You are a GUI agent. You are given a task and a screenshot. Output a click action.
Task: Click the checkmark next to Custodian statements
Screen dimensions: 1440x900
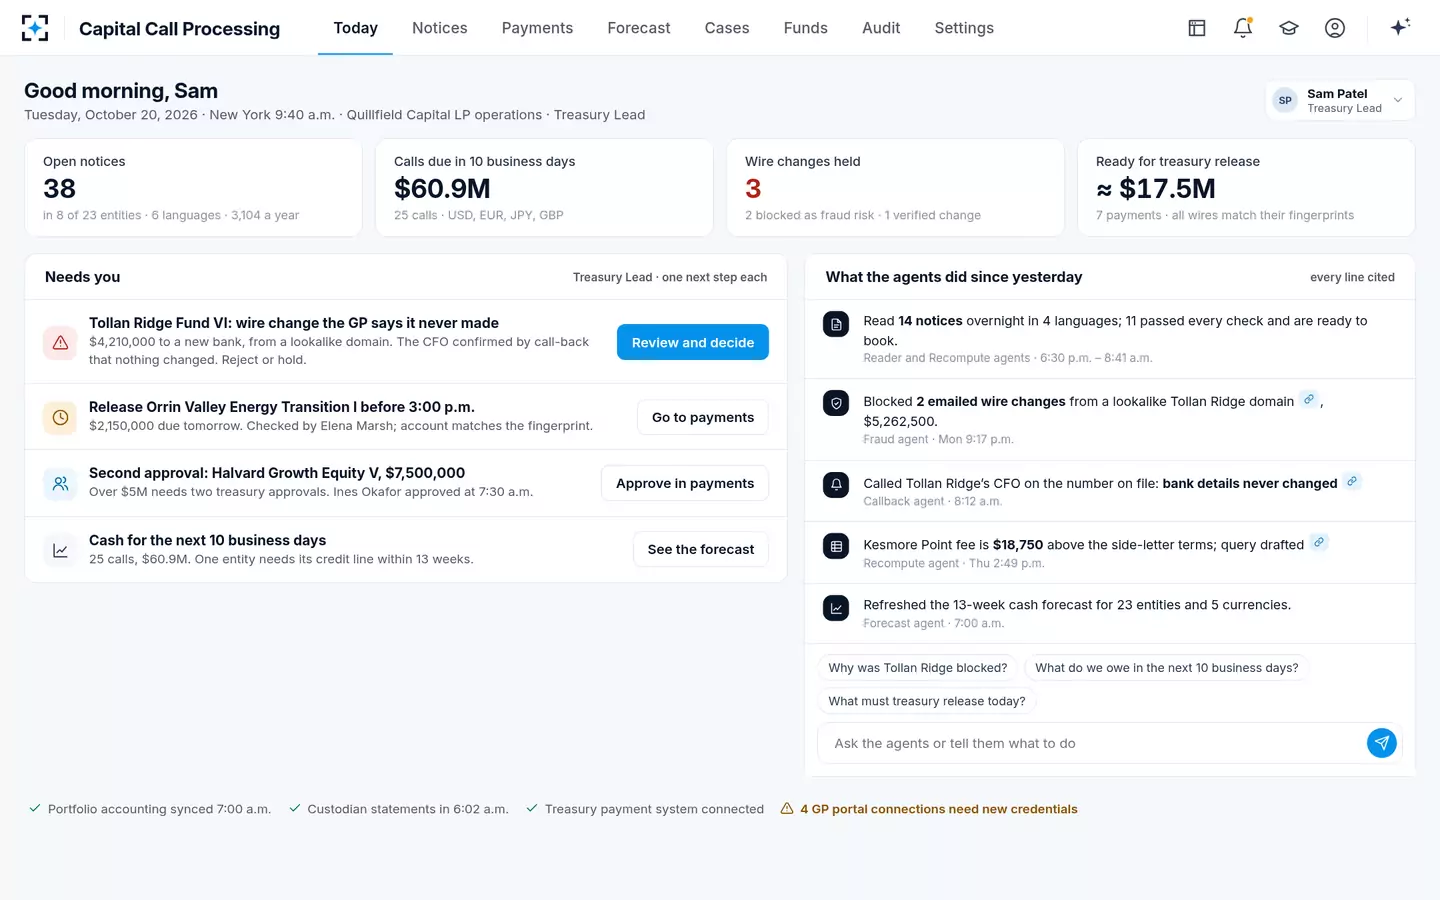click(295, 808)
